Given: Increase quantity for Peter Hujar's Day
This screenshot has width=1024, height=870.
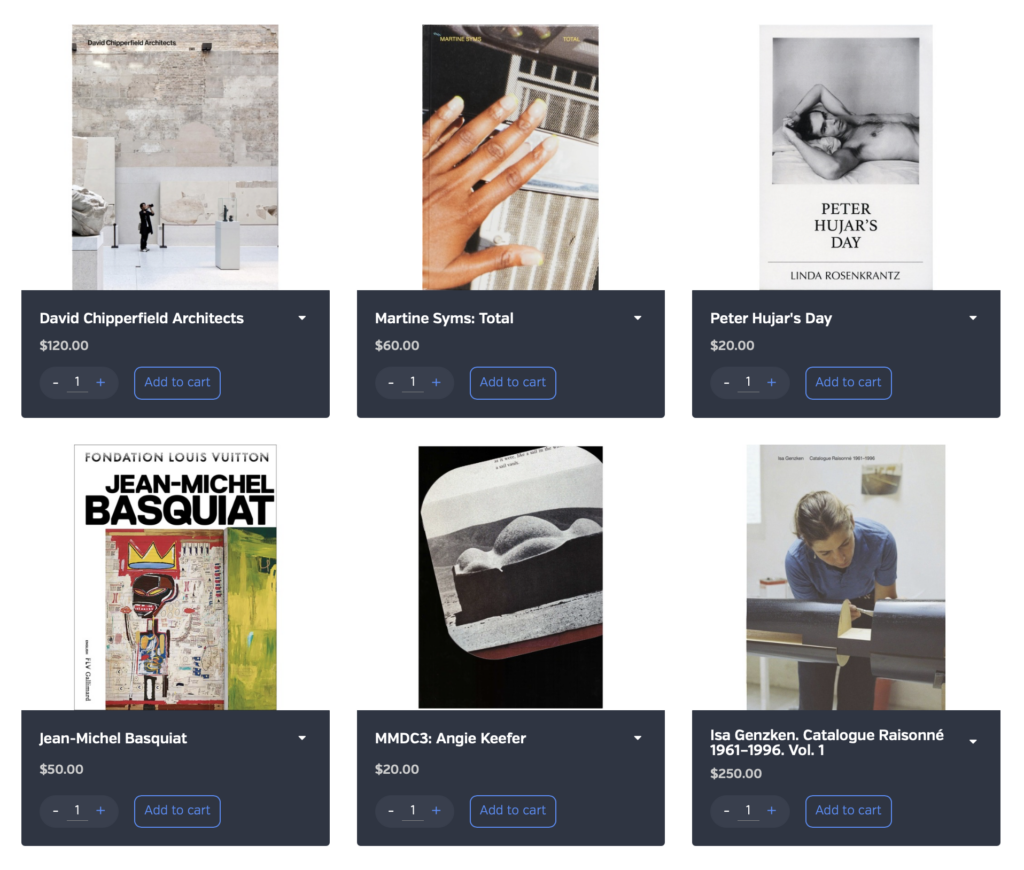Looking at the screenshot, I should (x=771, y=383).
